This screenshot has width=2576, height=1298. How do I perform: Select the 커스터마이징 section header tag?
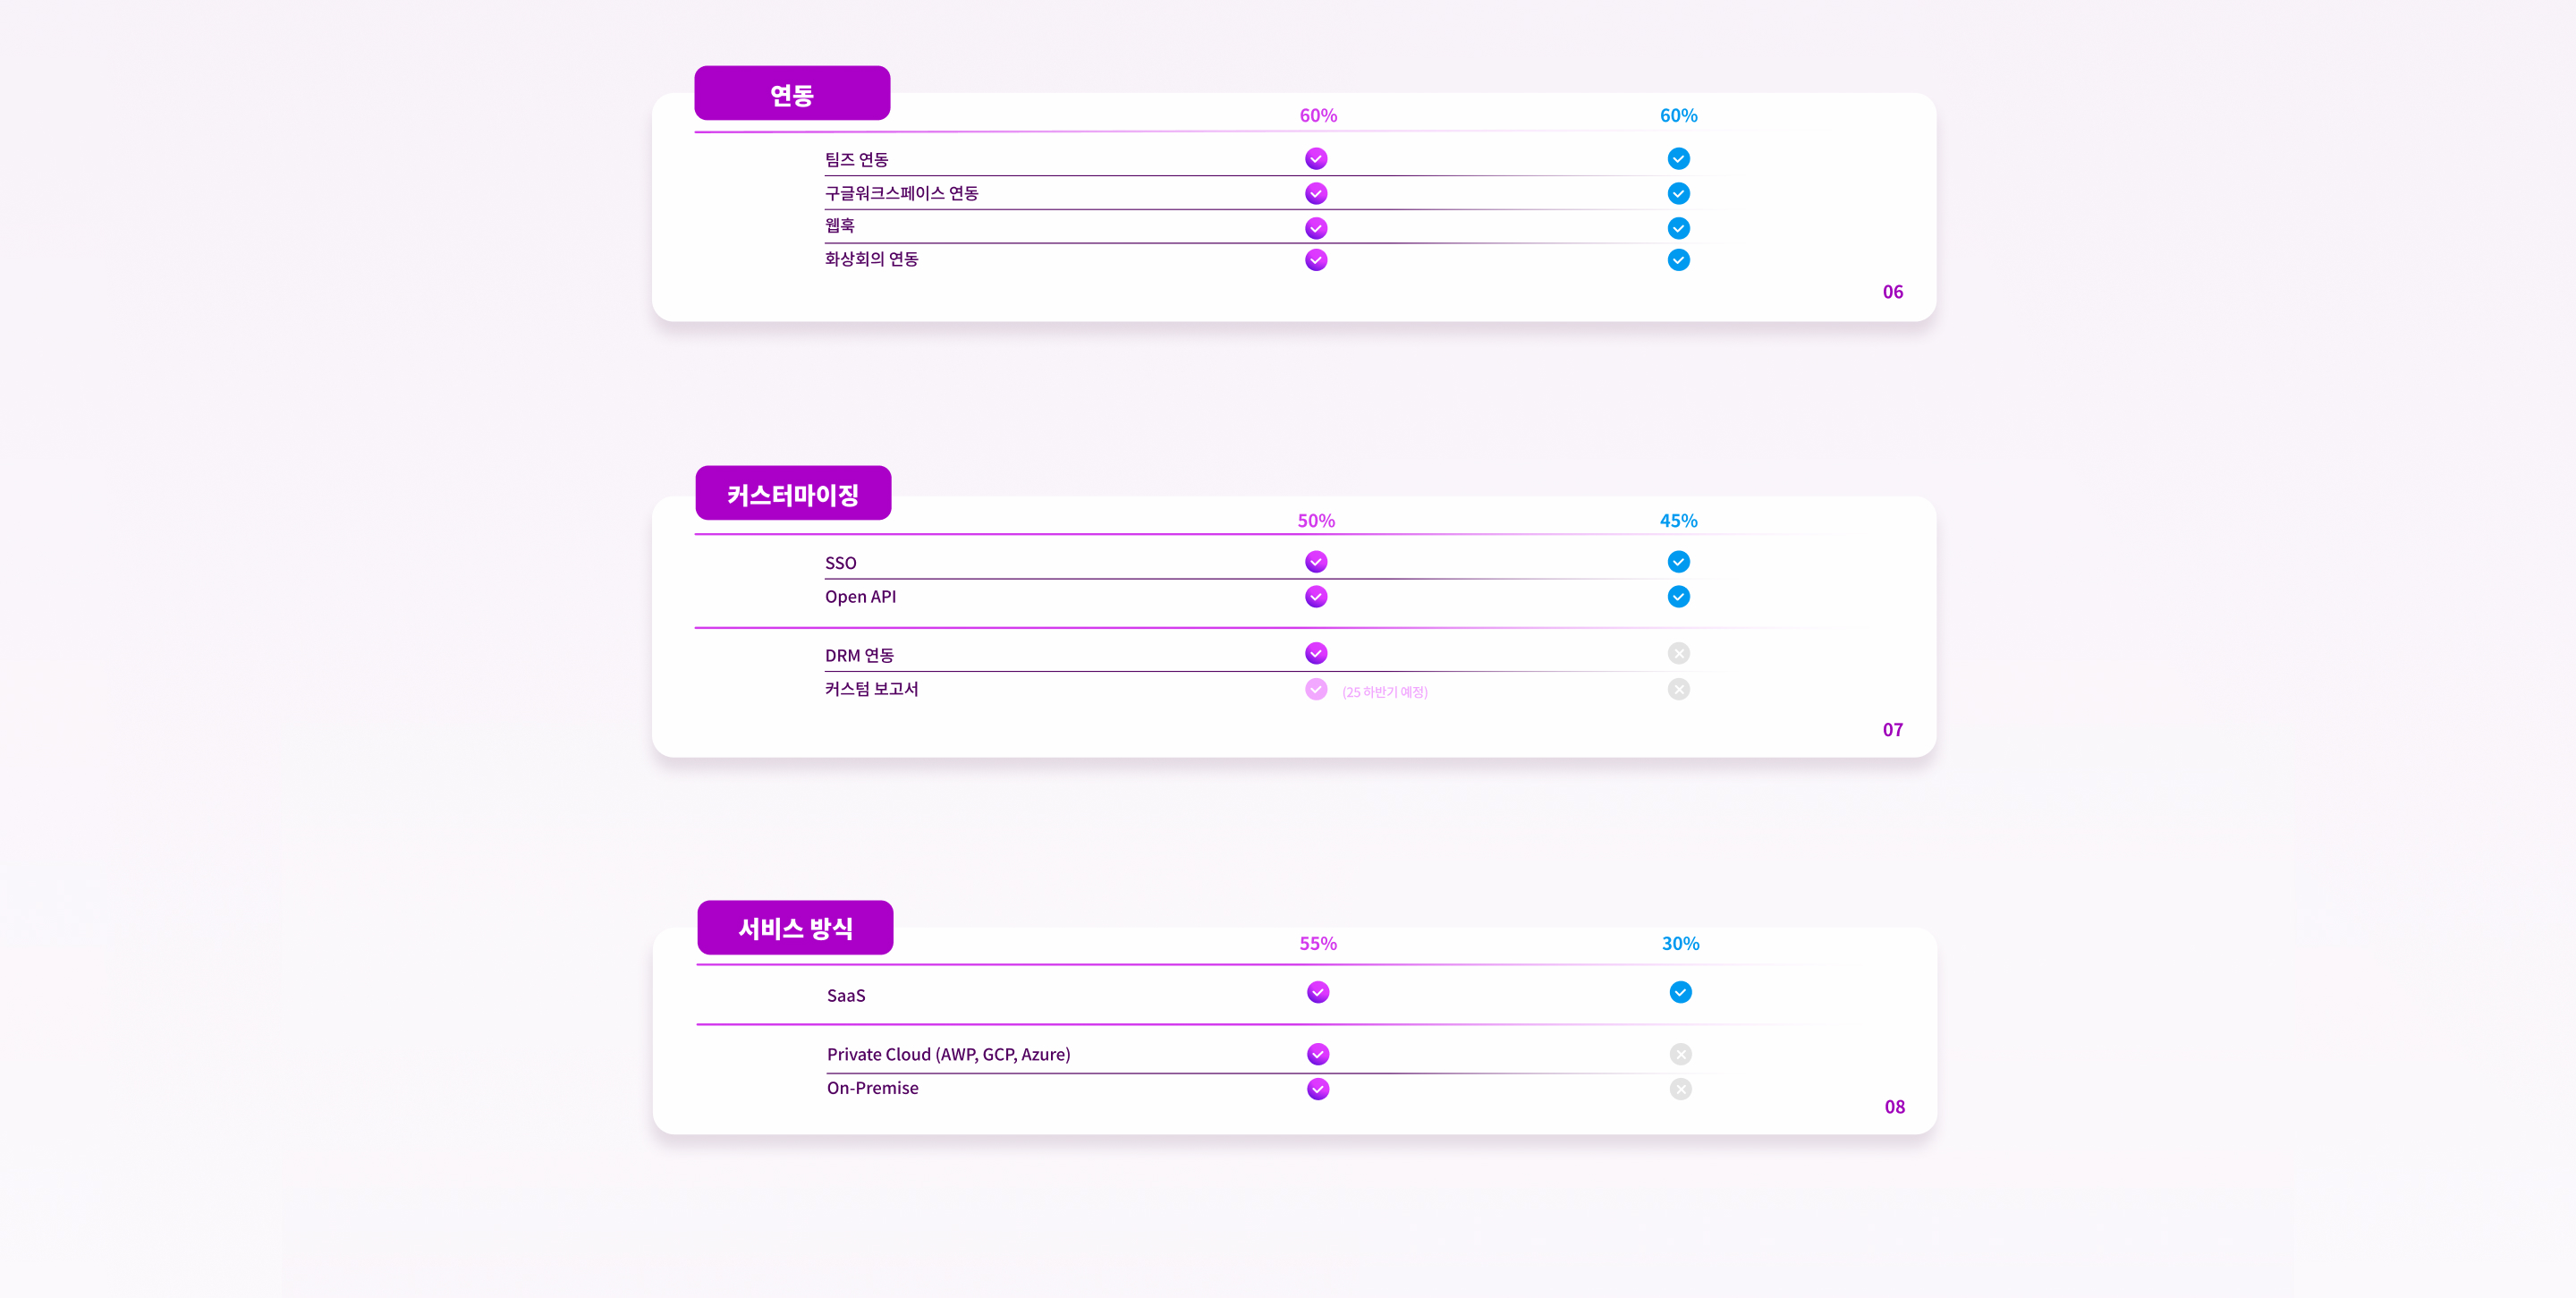tap(793, 493)
